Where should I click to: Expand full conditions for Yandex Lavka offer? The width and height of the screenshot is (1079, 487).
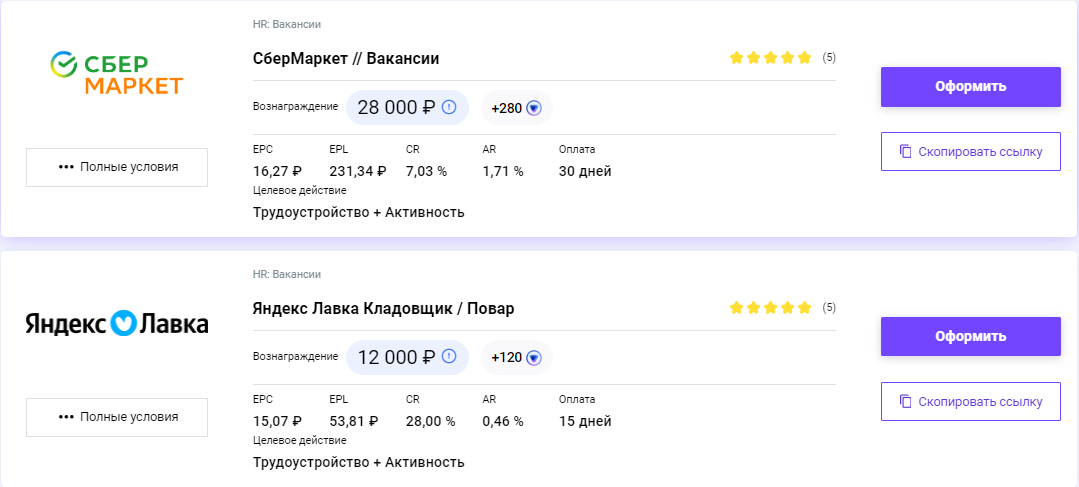tap(117, 417)
